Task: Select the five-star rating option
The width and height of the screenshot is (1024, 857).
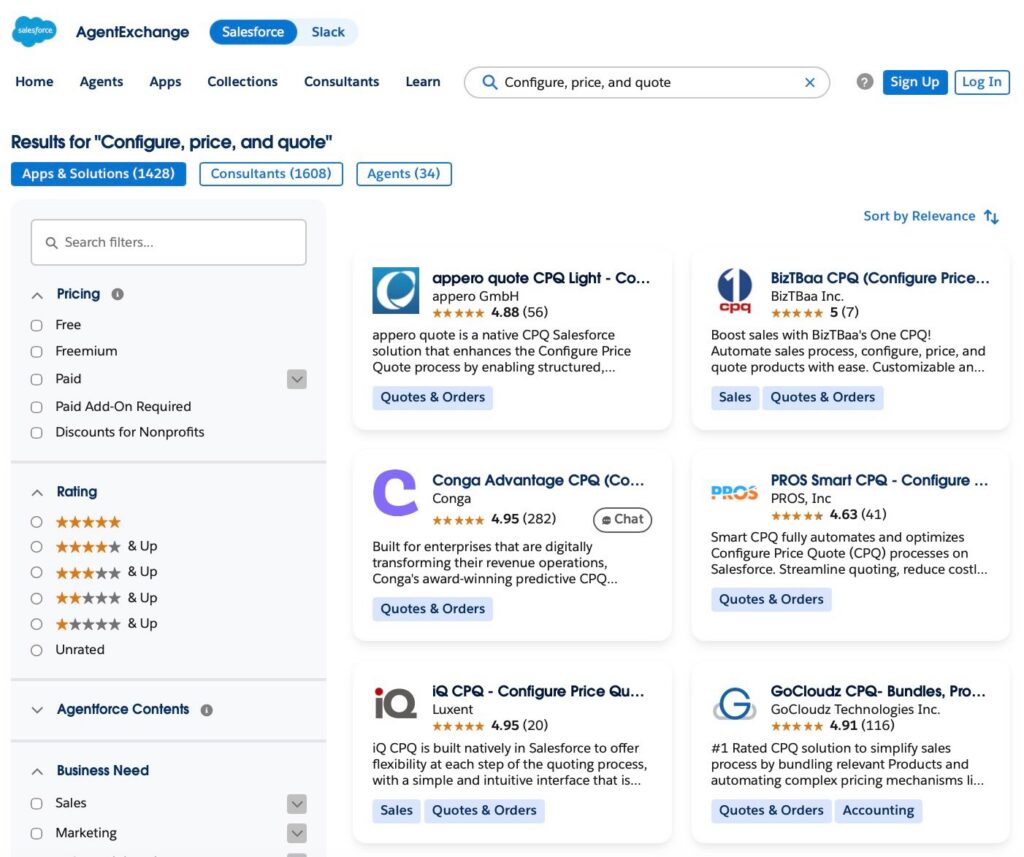Action: pyautogui.click(x=37, y=522)
